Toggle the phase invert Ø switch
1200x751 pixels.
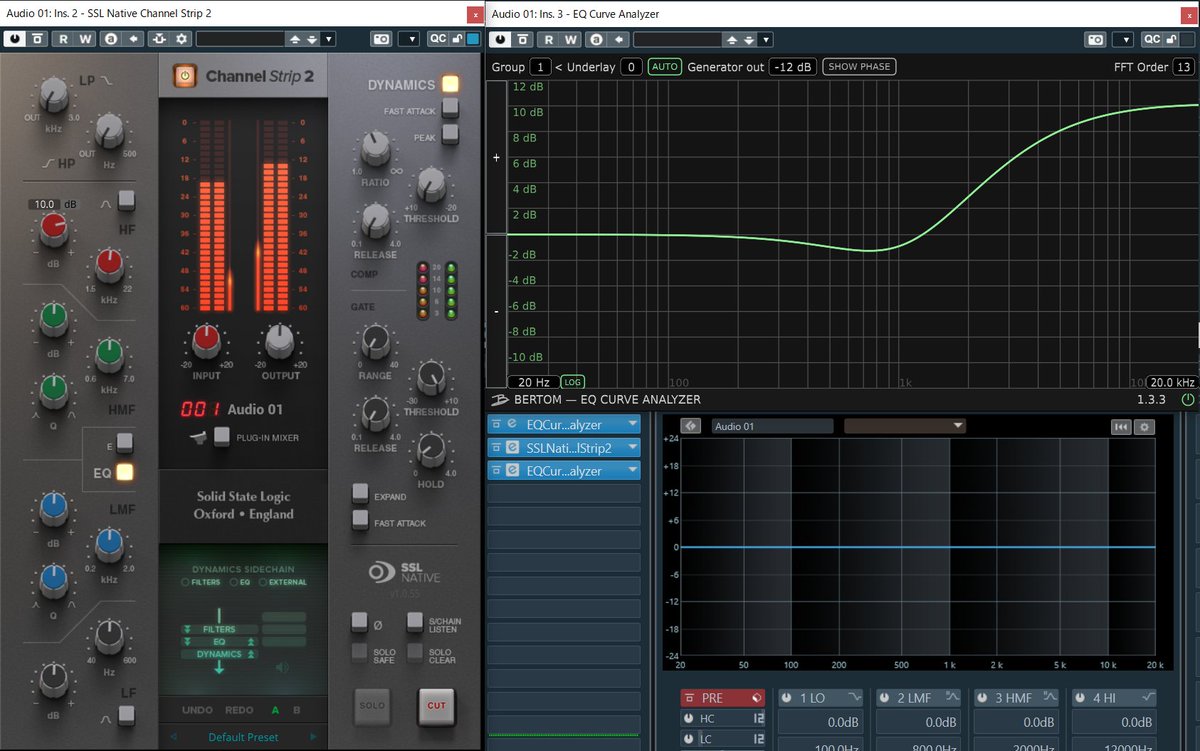(359, 623)
